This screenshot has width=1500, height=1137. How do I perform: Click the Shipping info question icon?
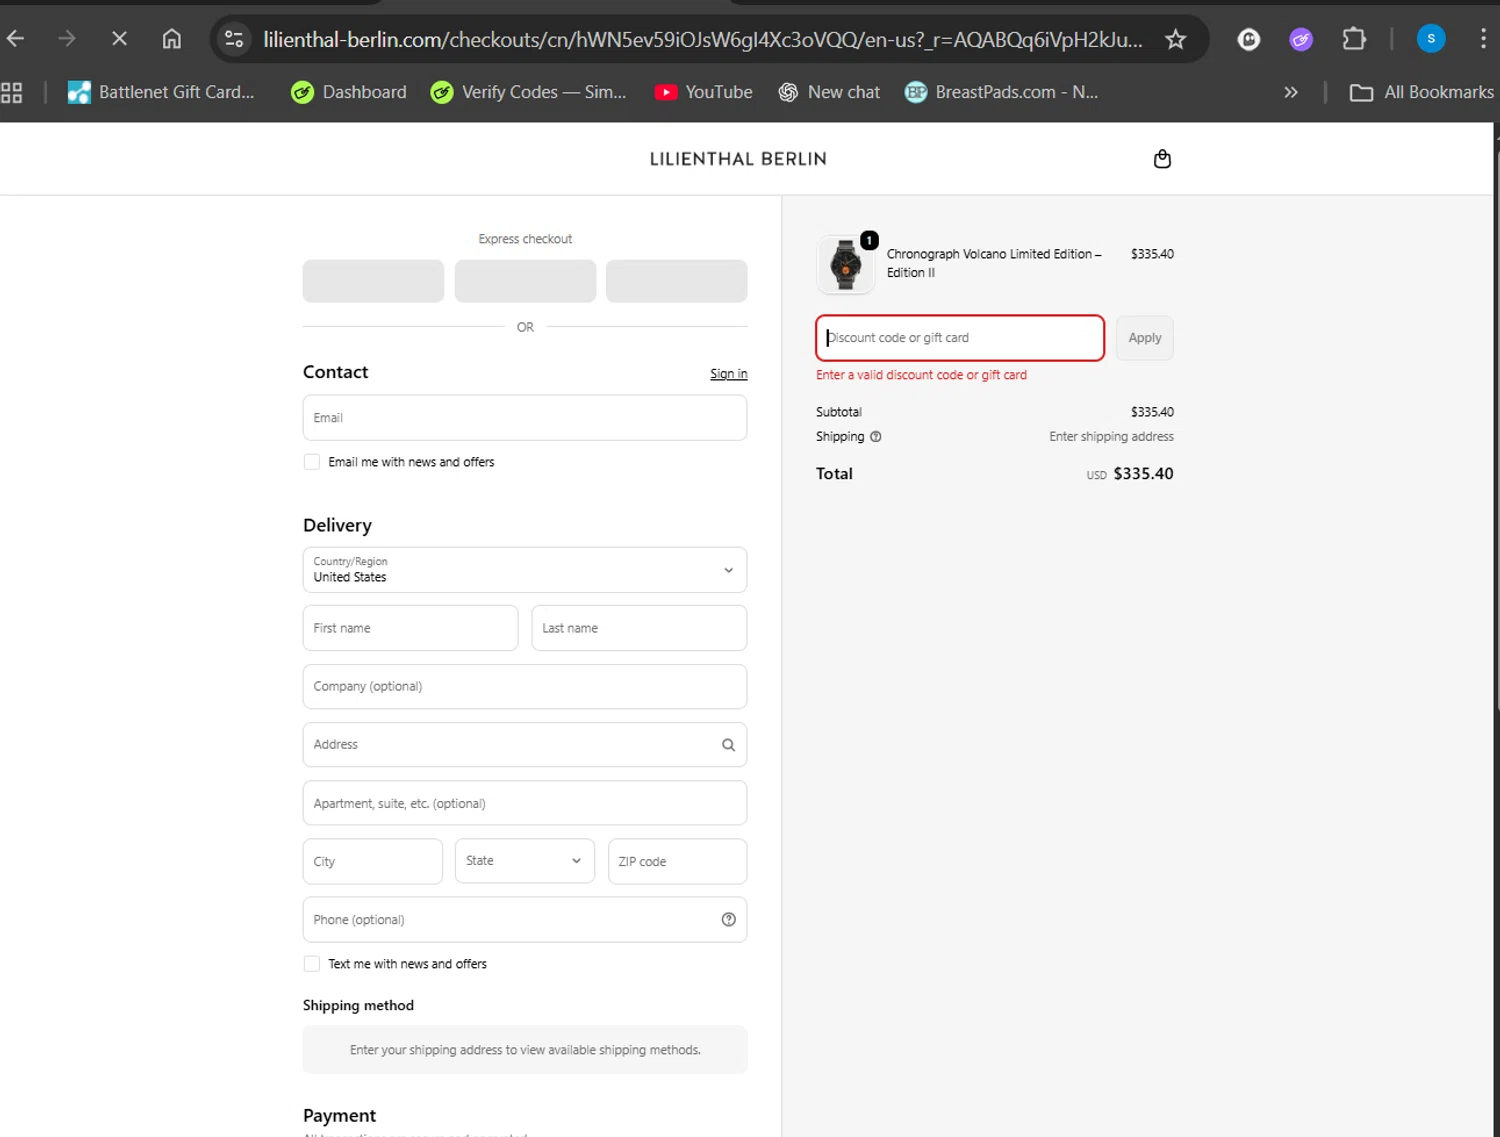[876, 437]
